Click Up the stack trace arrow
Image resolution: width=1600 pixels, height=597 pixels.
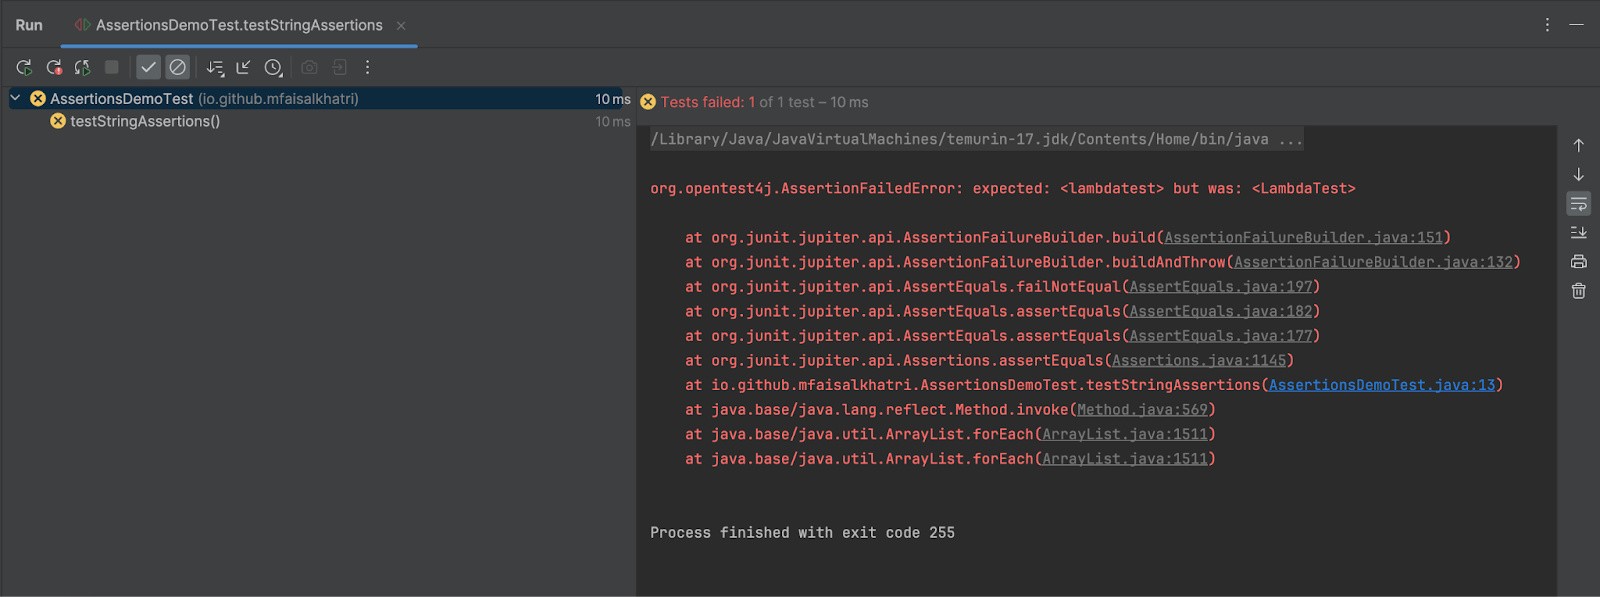(x=1578, y=145)
